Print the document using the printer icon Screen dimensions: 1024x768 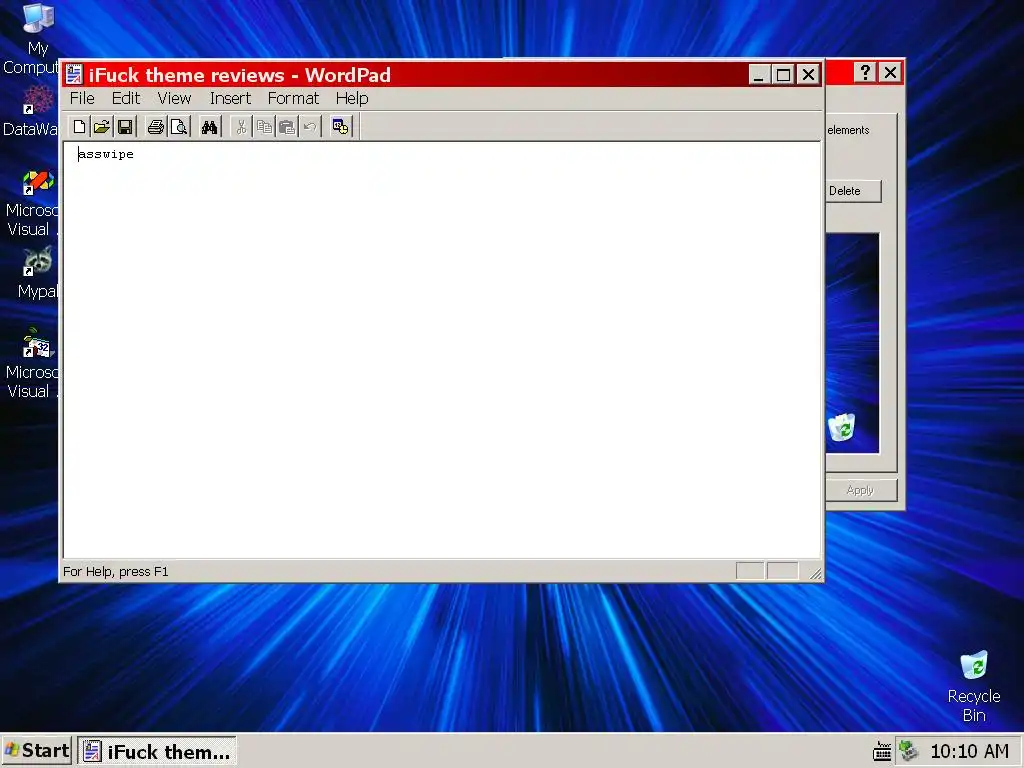pyautogui.click(x=155, y=127)
